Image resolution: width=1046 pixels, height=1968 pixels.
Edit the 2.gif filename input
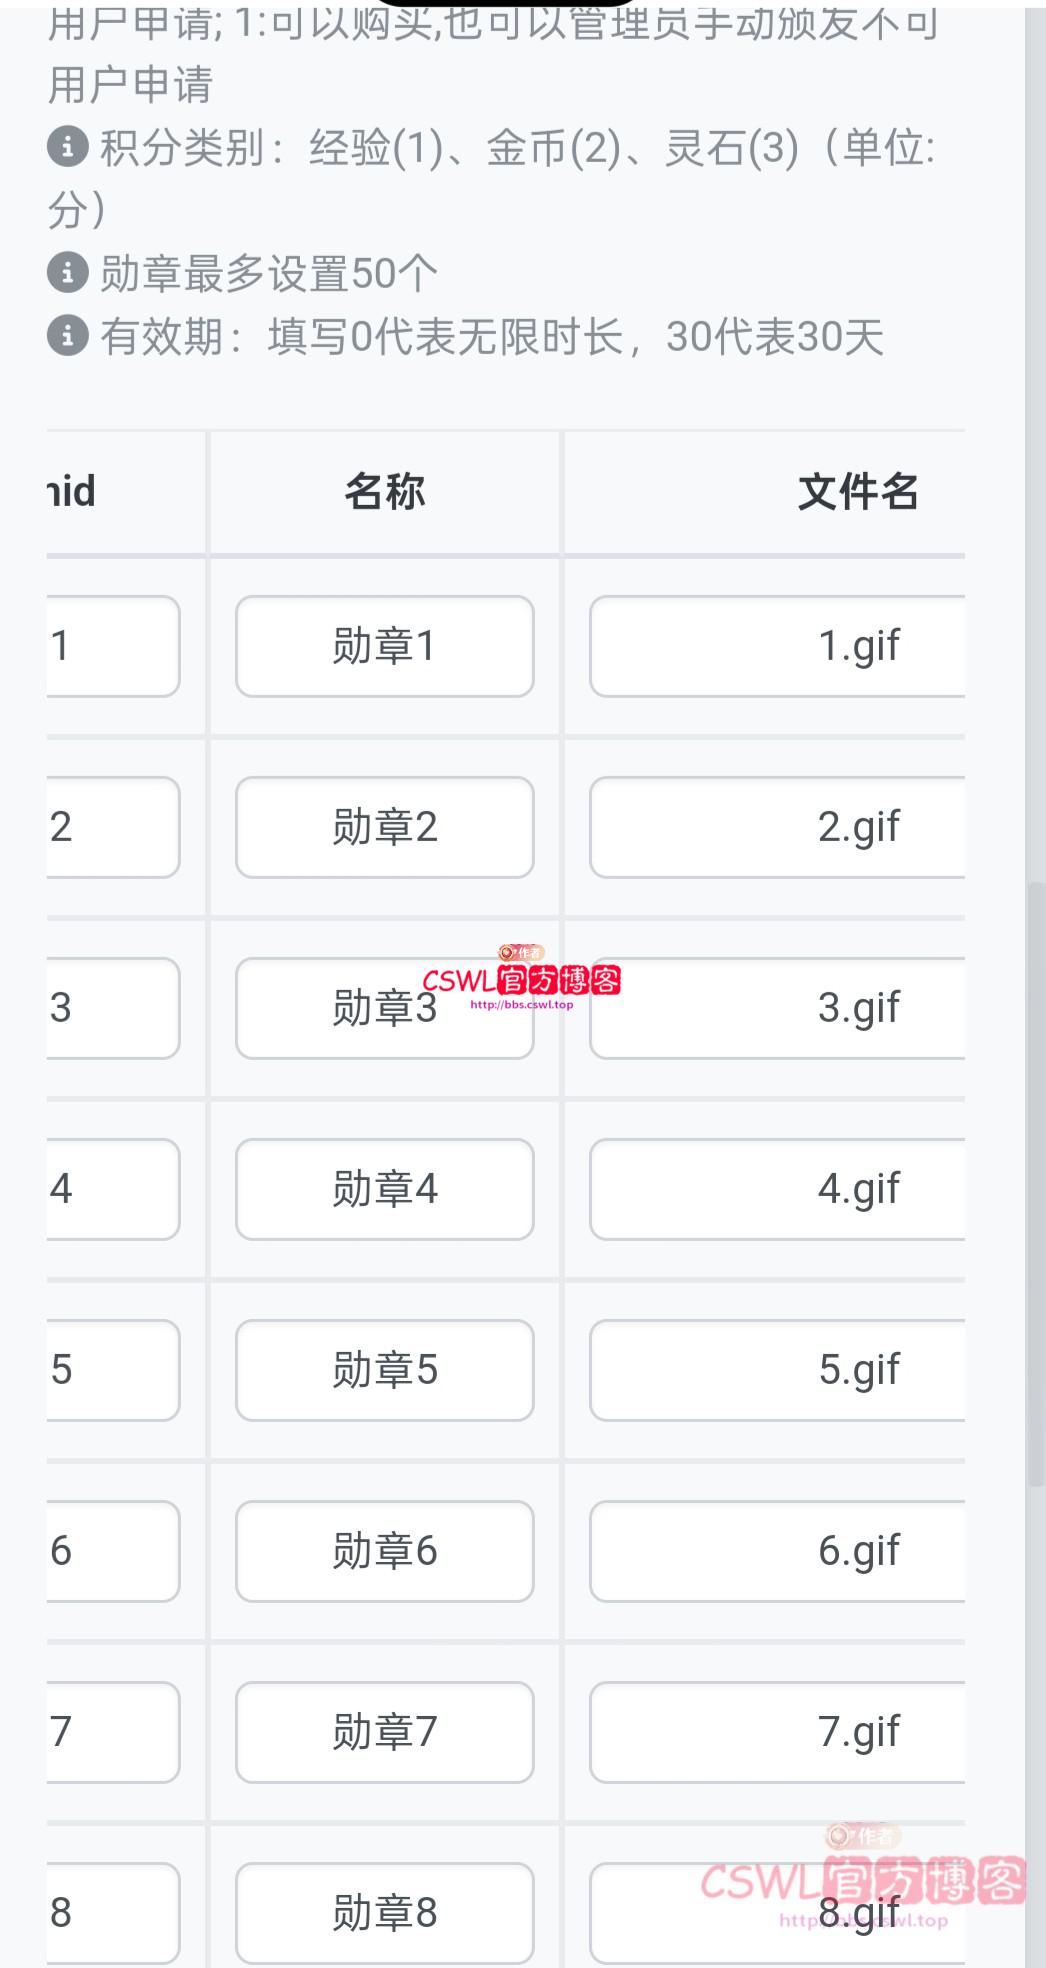pyautogui.click(x=778, y=827)
